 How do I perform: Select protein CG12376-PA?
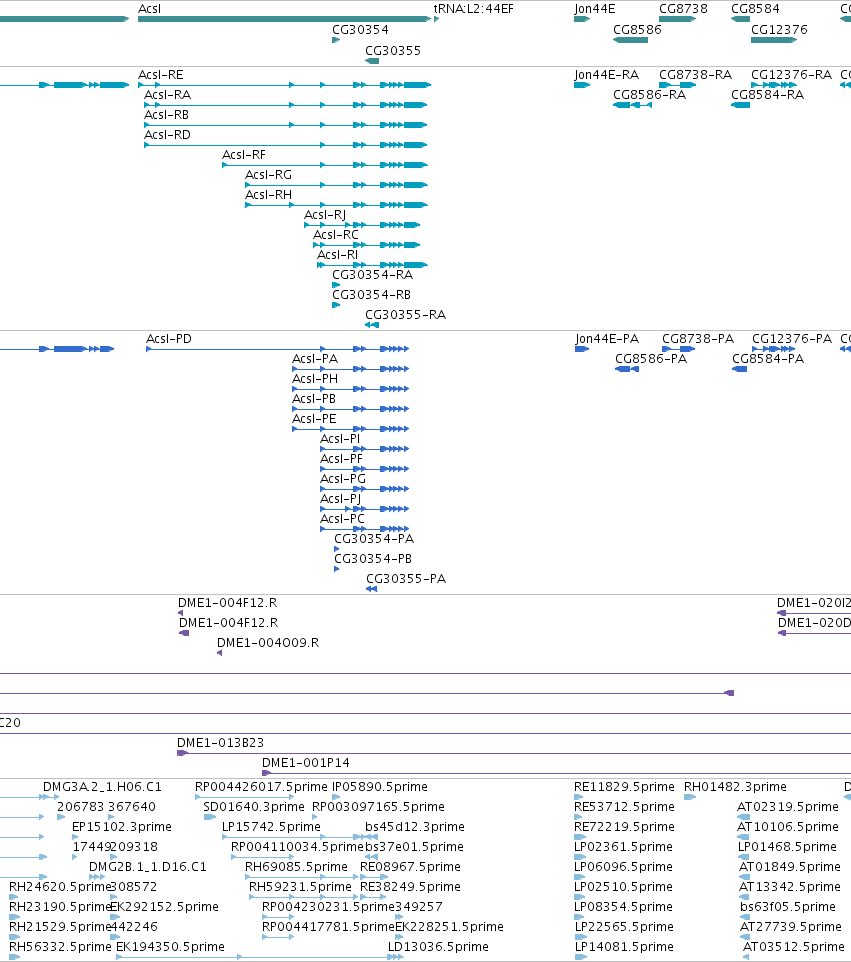[792, 339]
